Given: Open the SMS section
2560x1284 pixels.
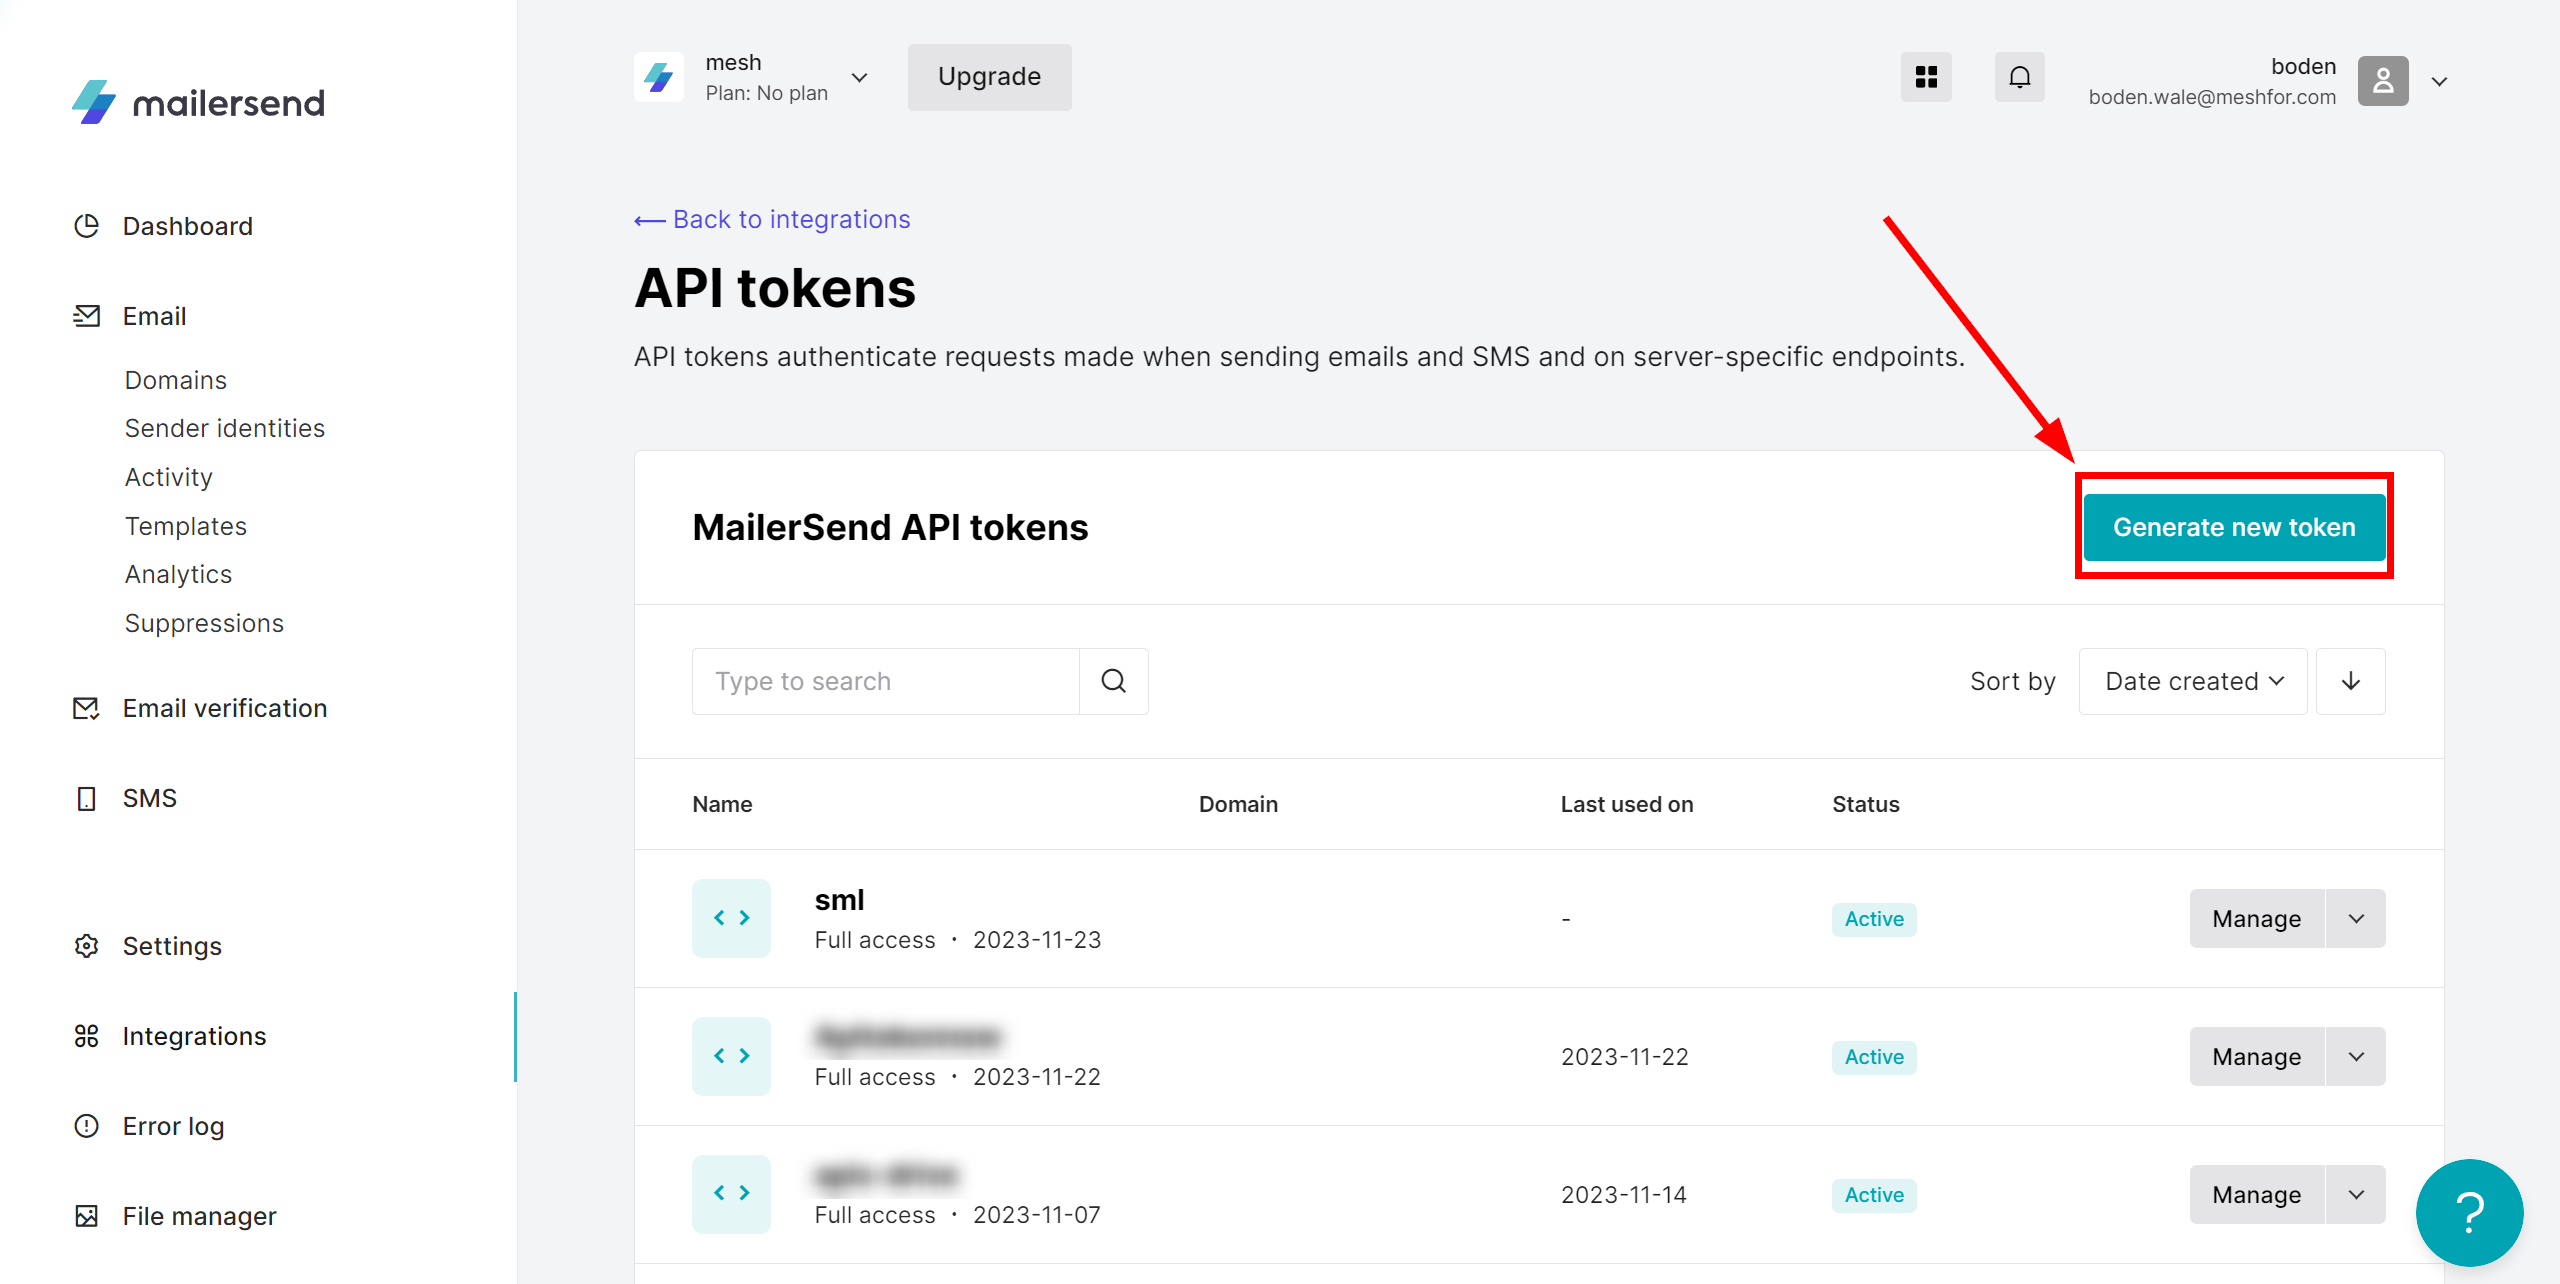Looking at the screenshot, I should click(x=150, y=798).
